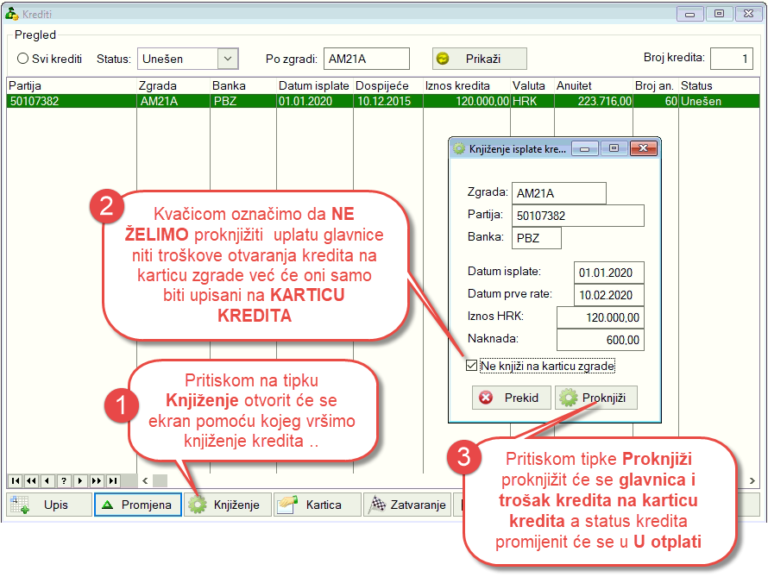Click the Promjena button
Viewport: 768px width, 577px height.
pos(138,505)
